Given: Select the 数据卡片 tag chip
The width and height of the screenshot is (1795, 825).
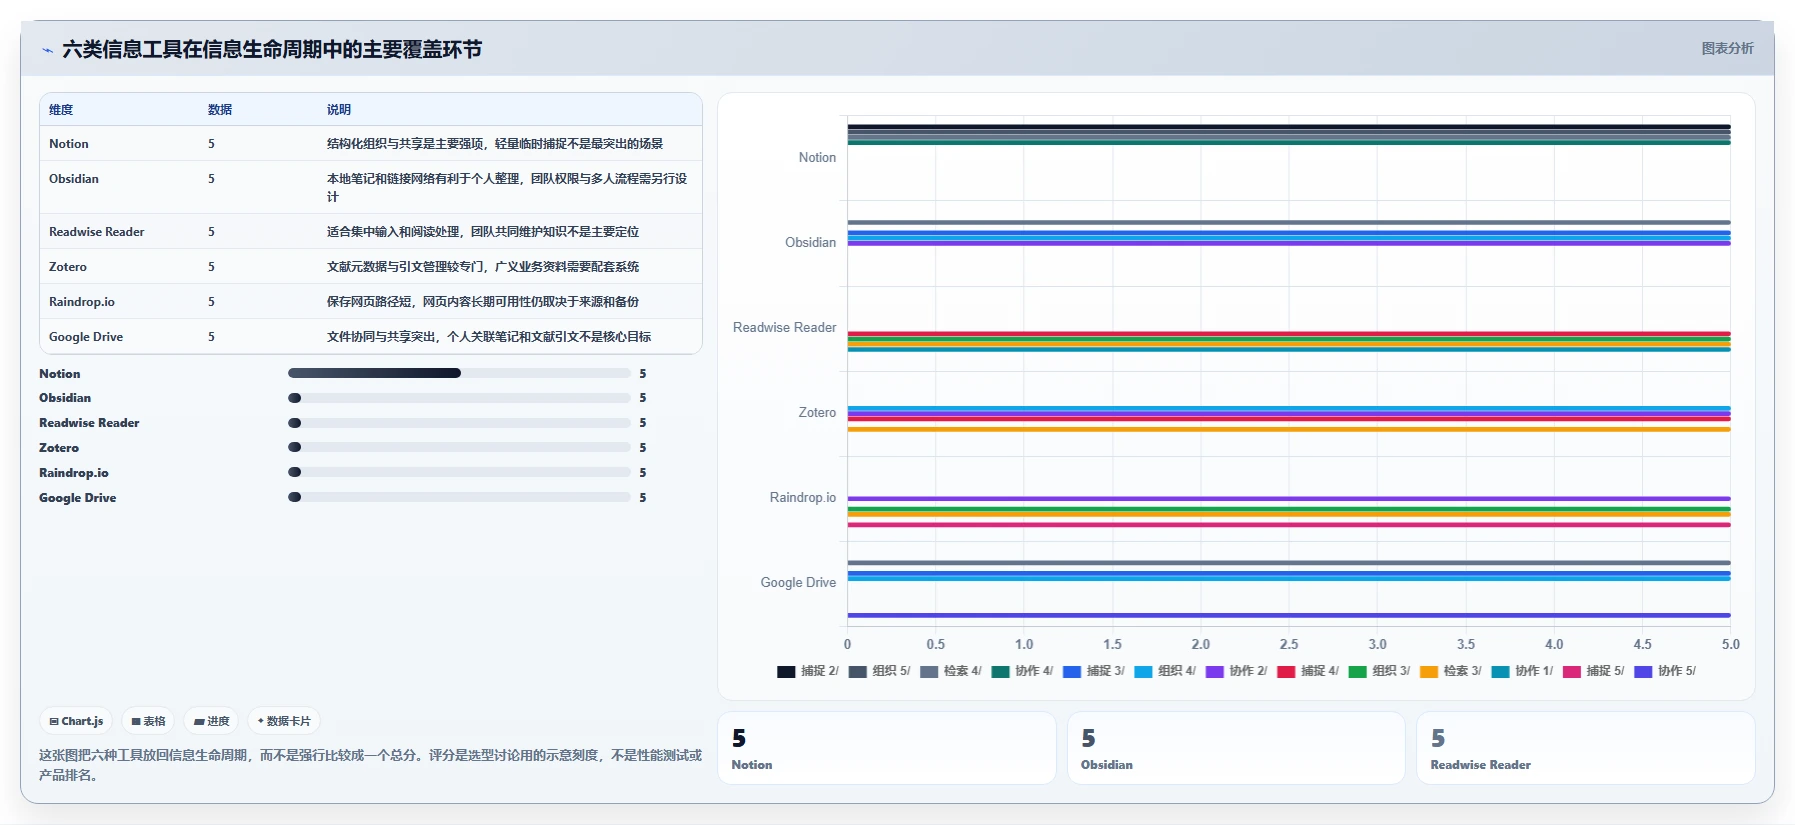Looking at the screenshot, I should (x=284, y=721).
